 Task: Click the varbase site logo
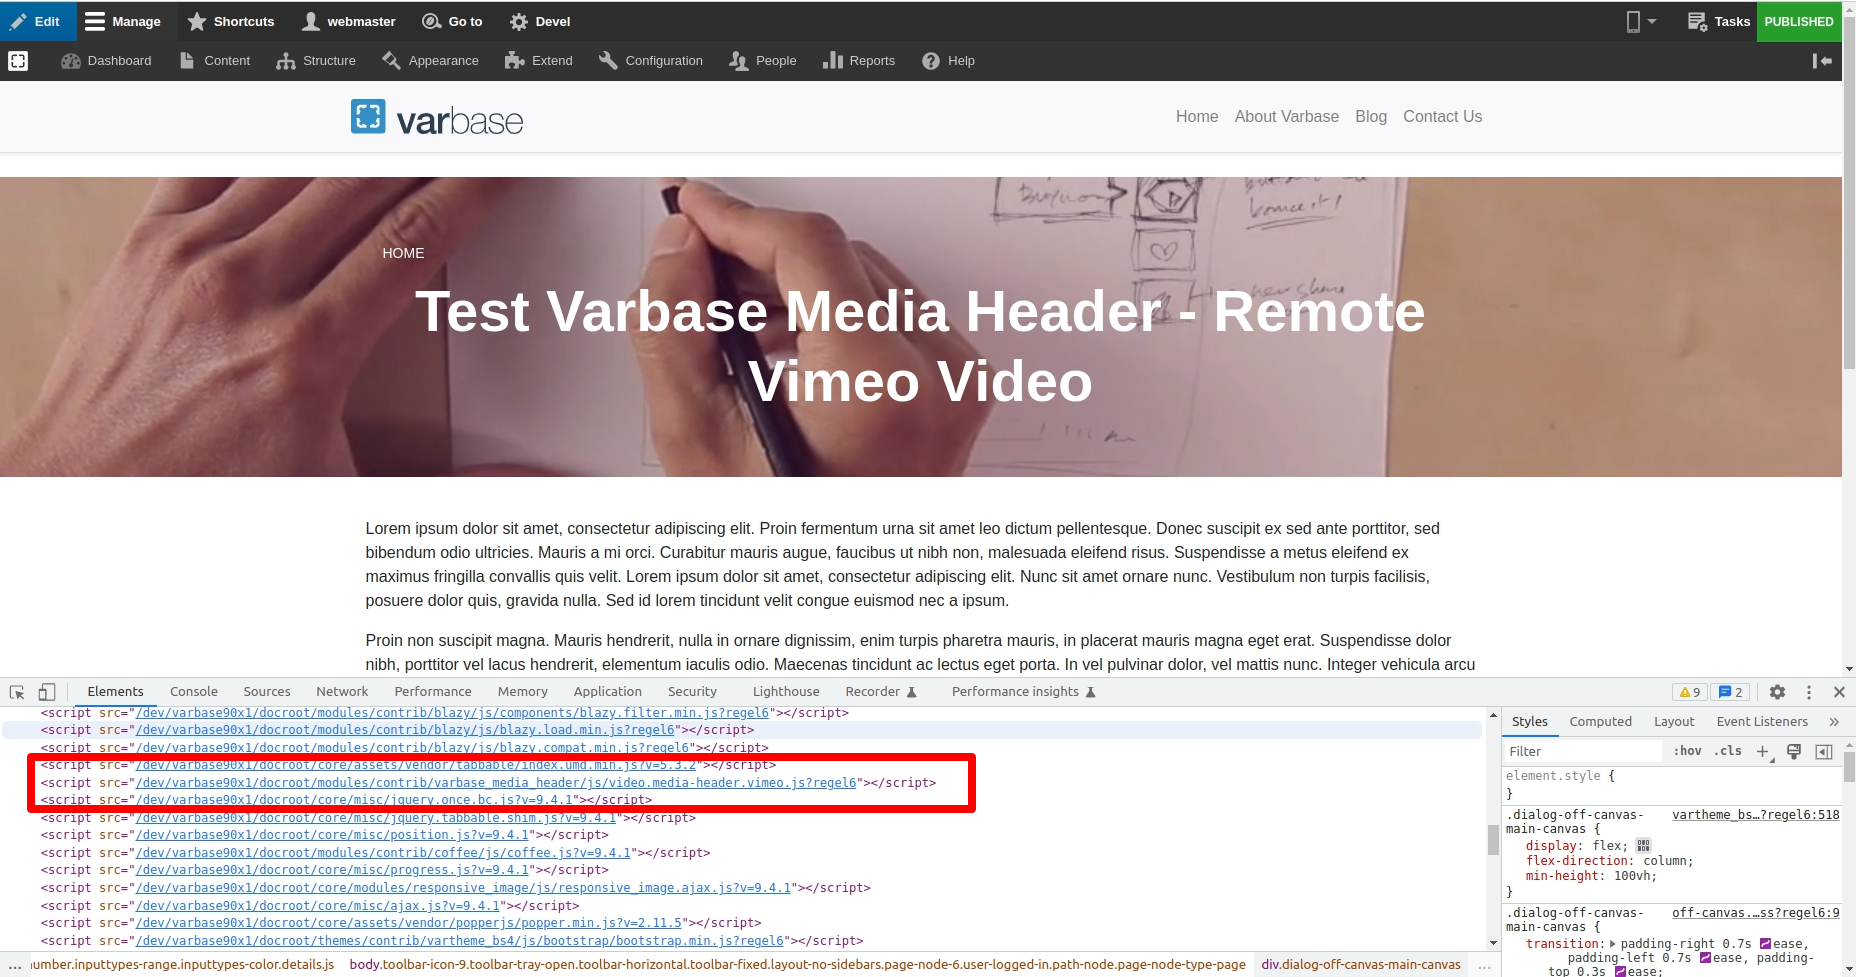(437, 119)
